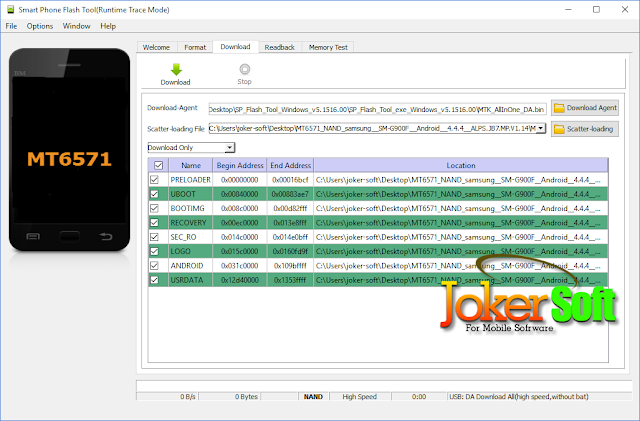This screenshot has width=640, height=421.
Task: Click begin address 0x014c0000
Action: (x=240, y=237)
